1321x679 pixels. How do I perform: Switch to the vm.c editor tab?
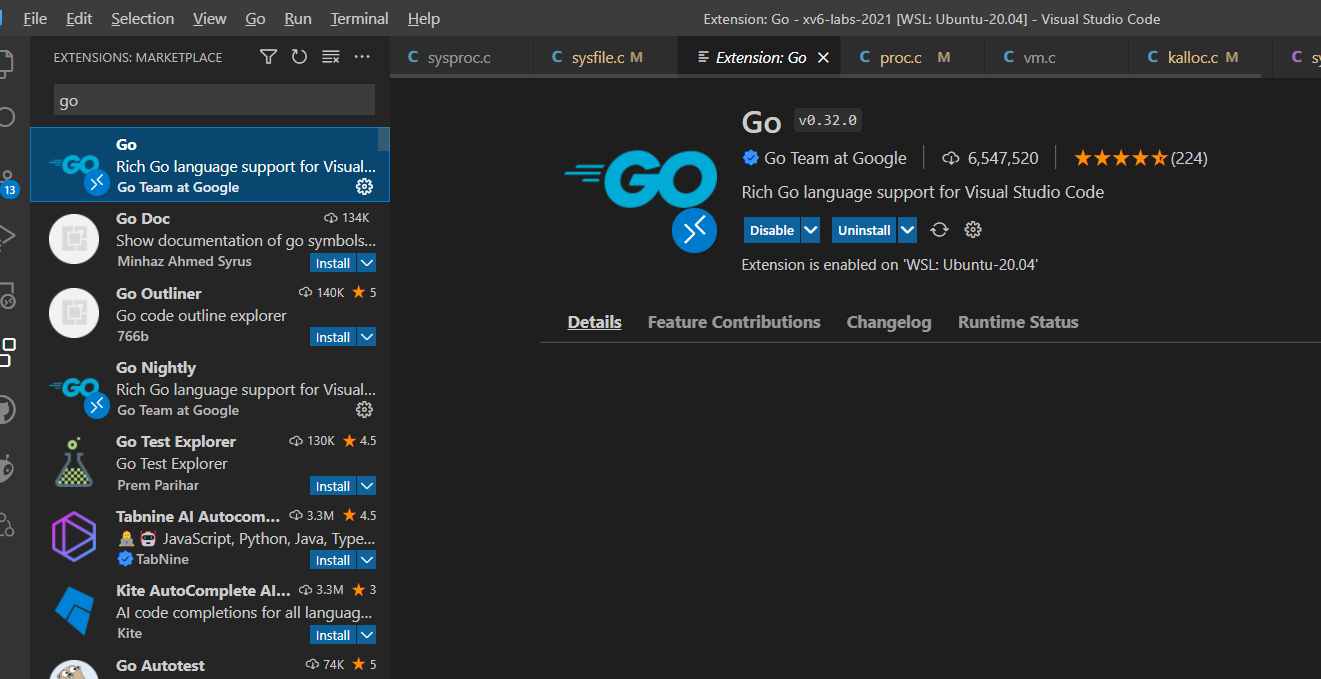1057,58
